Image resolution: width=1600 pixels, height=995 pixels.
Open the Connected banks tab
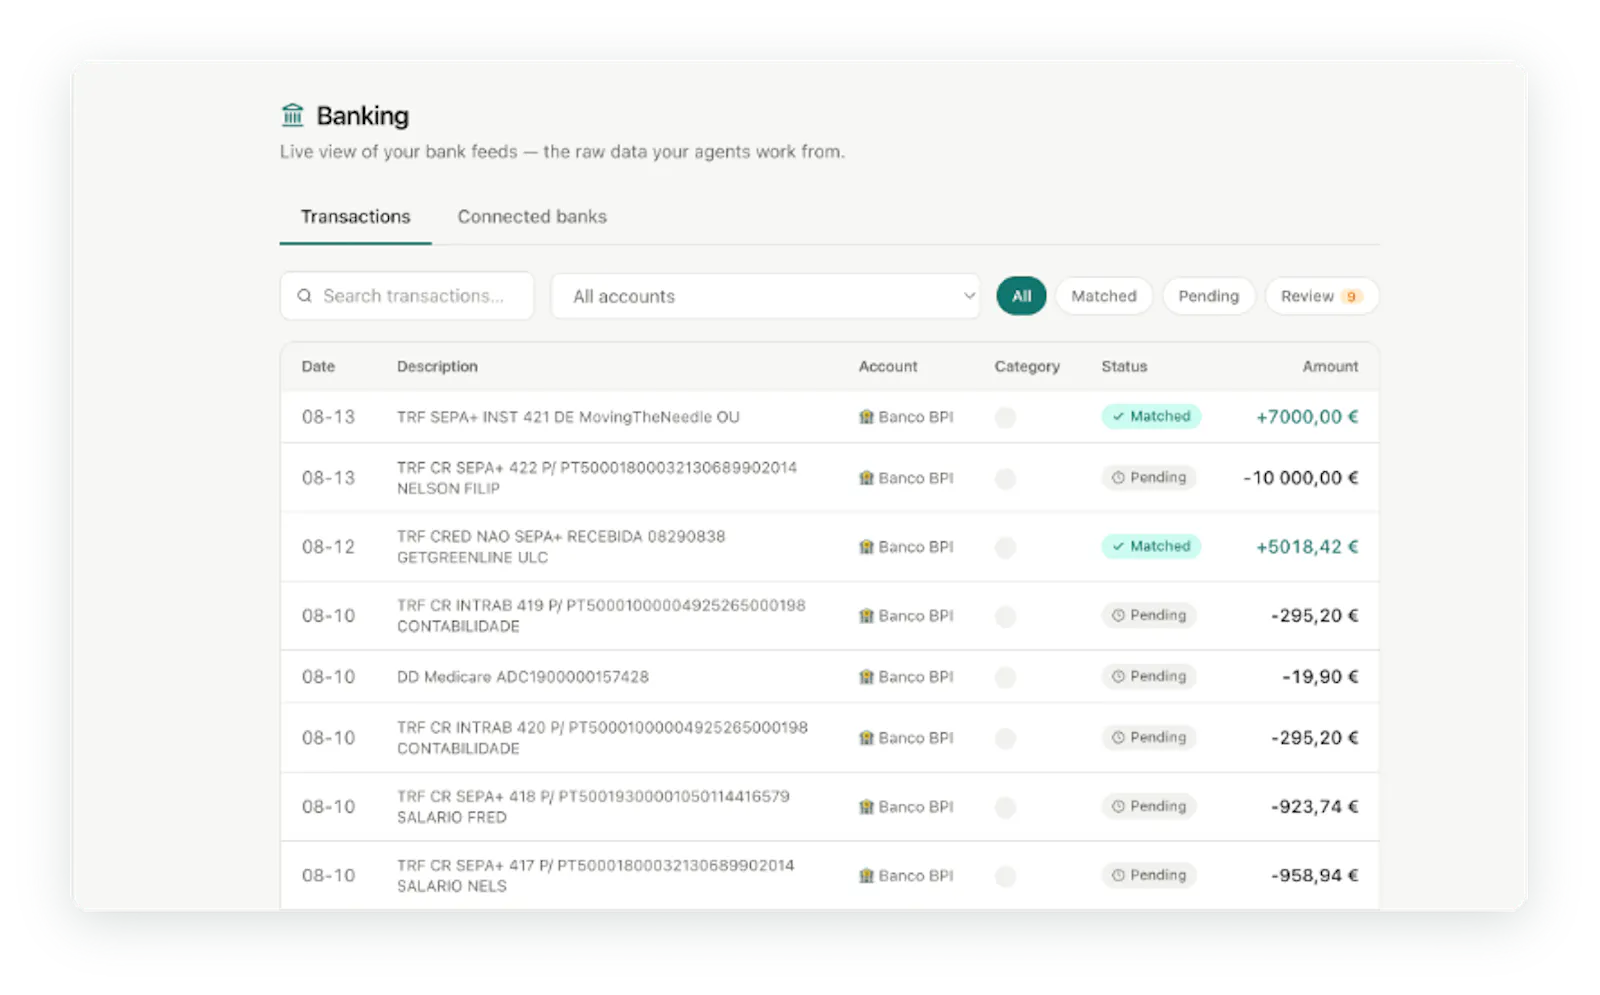coord(532,217)
